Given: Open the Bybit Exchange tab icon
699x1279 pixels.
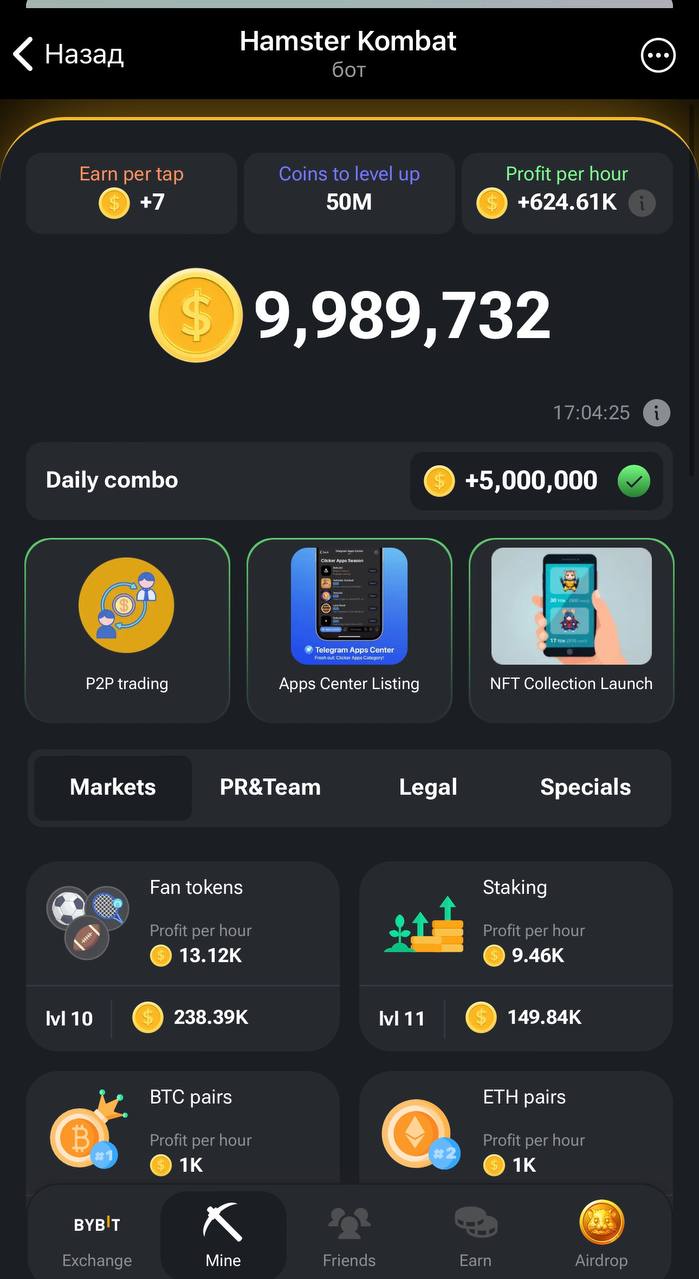Looking at the screenshot, I should click(97, 1224).
